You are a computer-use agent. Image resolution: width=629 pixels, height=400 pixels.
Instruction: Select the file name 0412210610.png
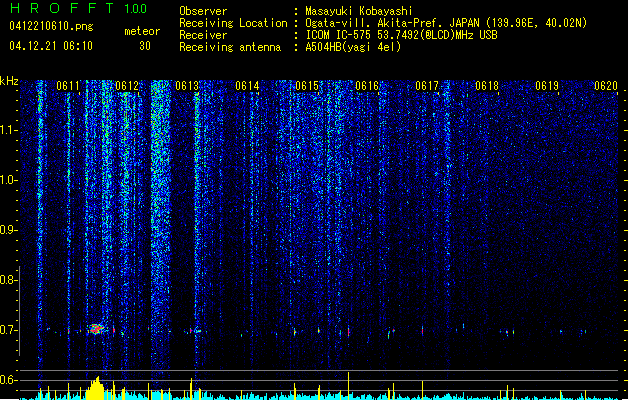click(x=51, y=26)
